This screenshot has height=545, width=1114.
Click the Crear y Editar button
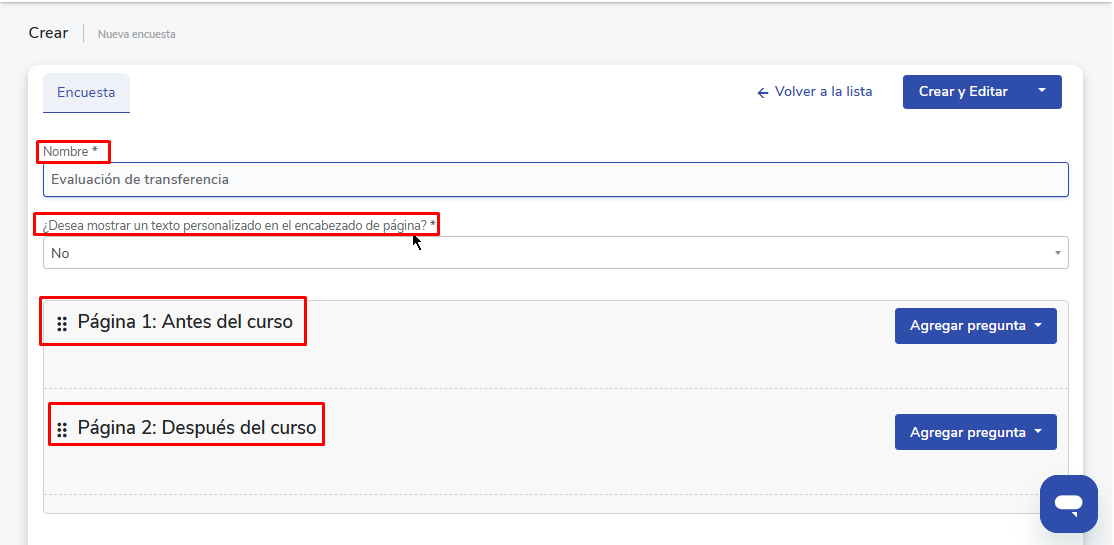[x=963, y=92]
